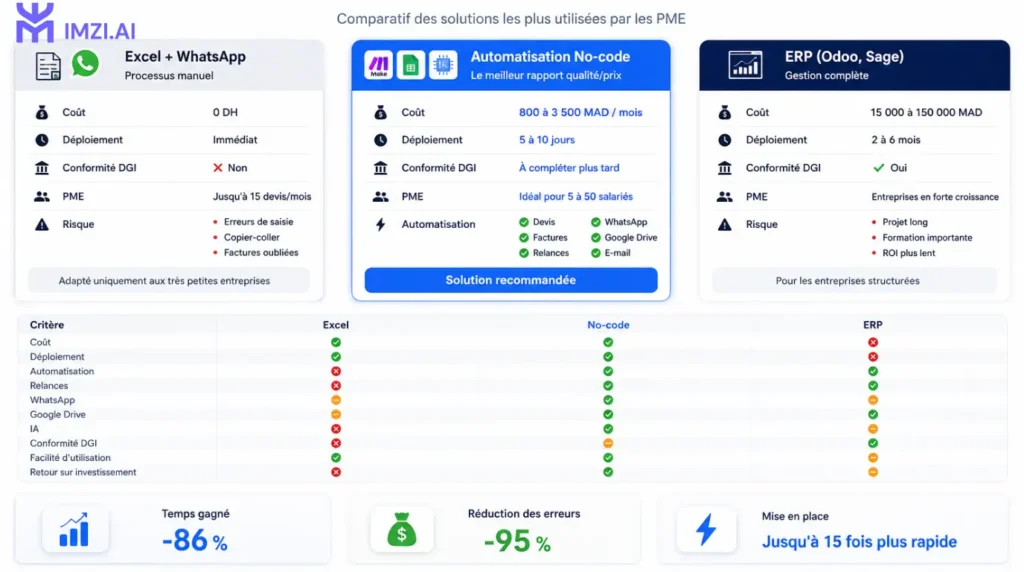Screen dimensions: 1024x572
Task: Click the people PME icon in ERP card
Action: (725, 197)
